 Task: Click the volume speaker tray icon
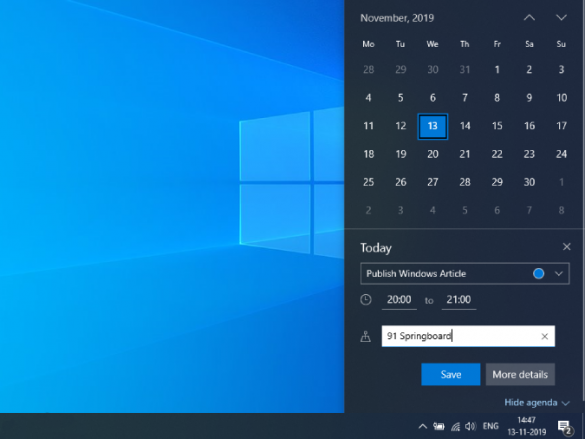[470, 426]
